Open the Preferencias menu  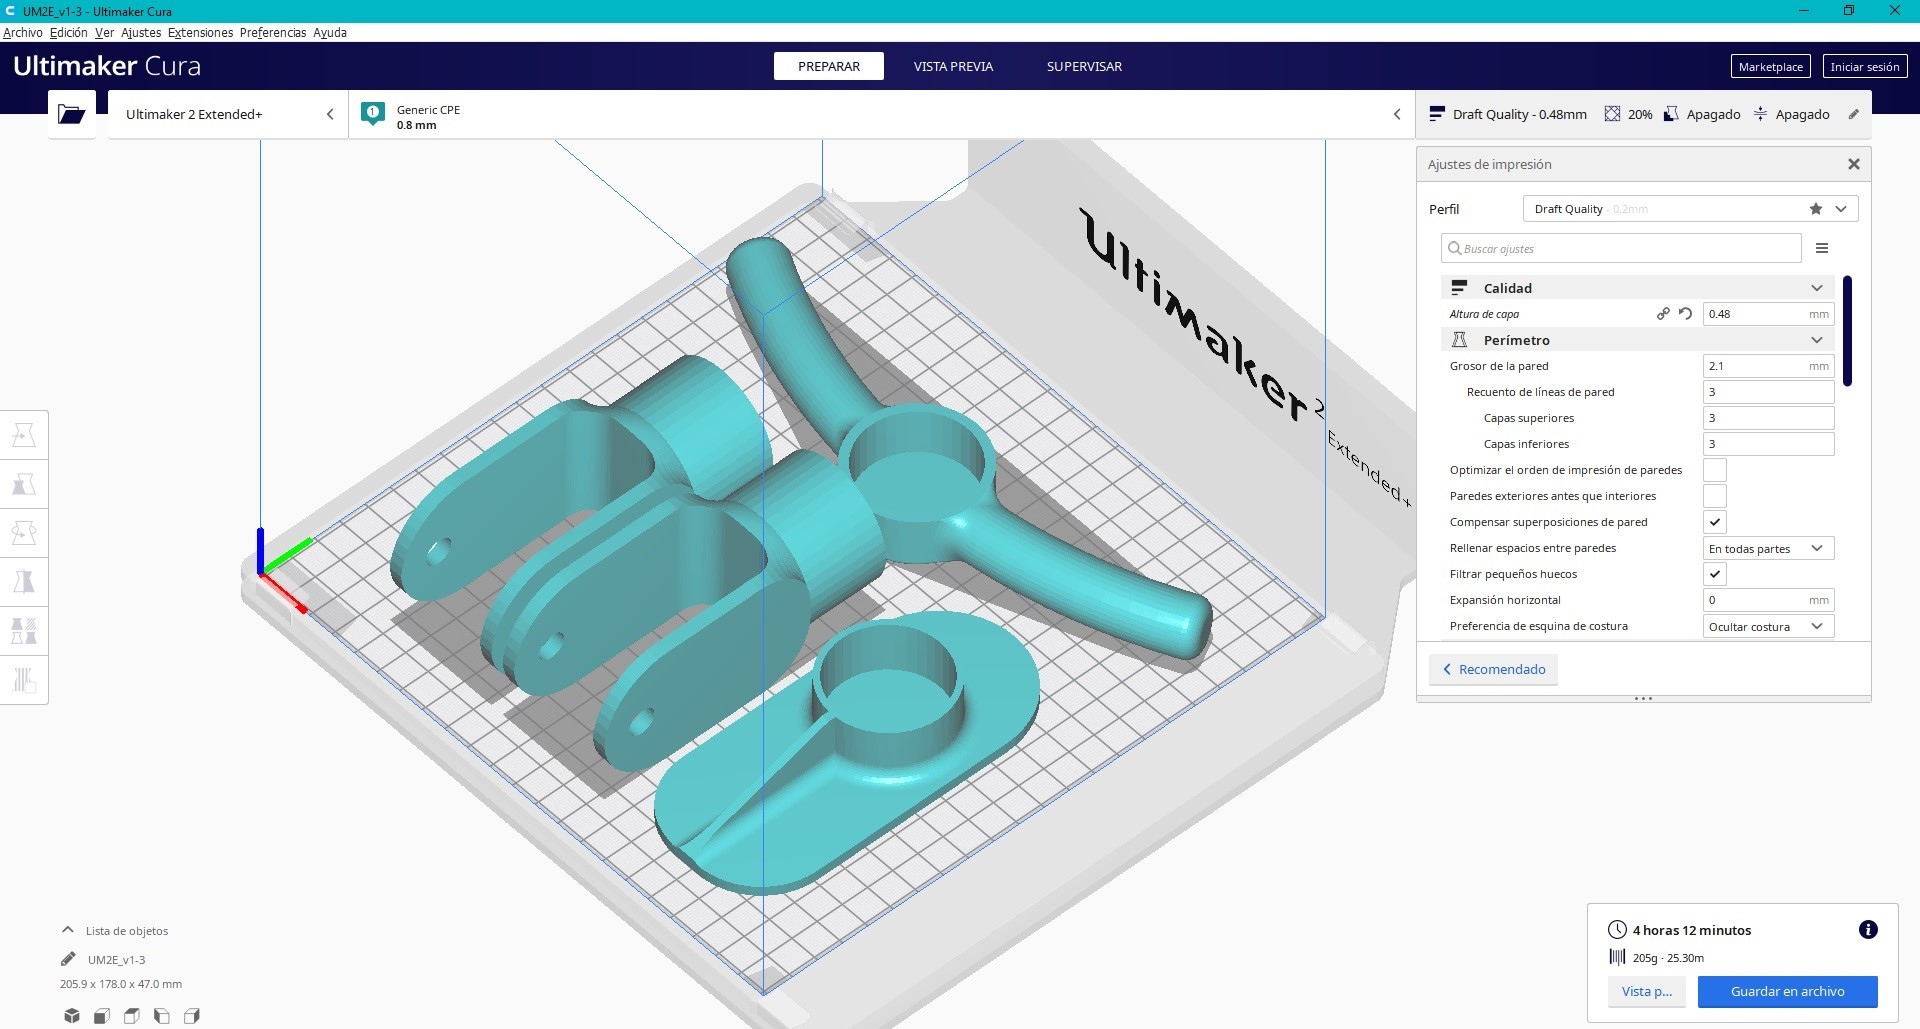coord(273,32)
